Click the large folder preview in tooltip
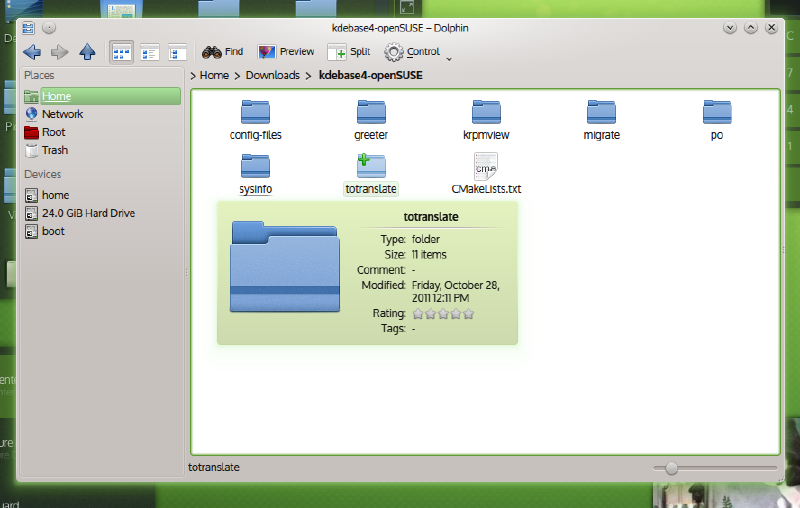The height and width of the screenshot is (508, 800). click(285, 266)
